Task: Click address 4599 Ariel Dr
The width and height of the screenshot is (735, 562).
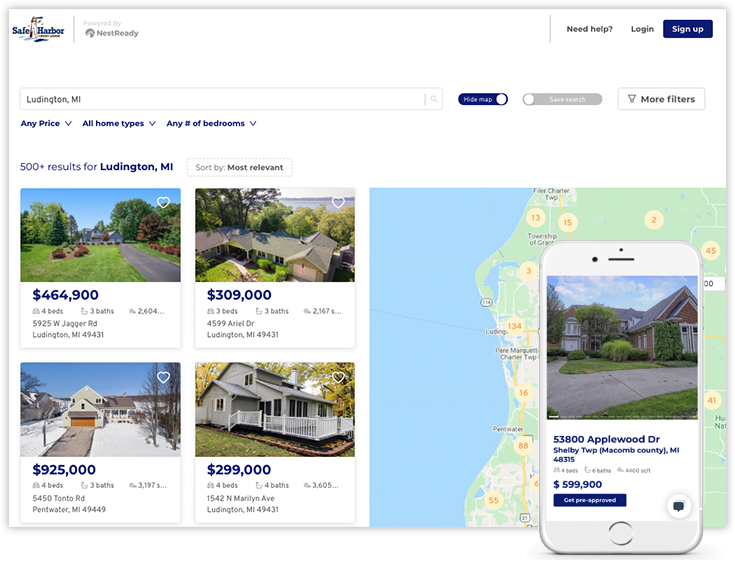Action: tap(230, 323)
